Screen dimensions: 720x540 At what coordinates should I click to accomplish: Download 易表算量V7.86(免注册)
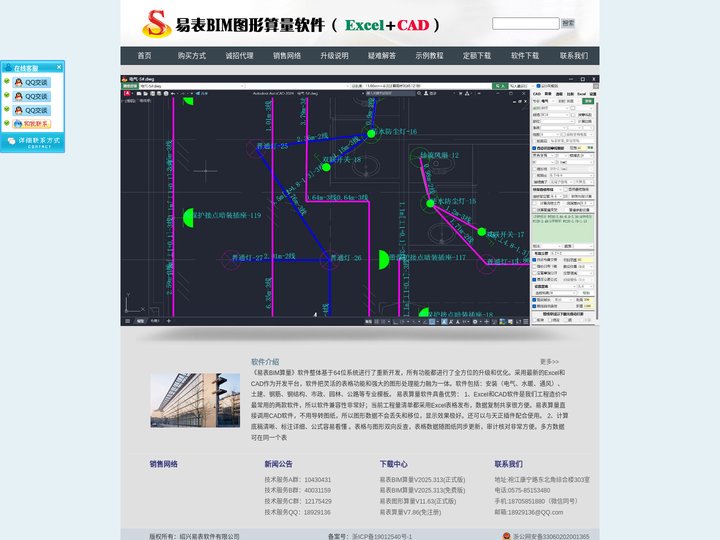pos(410,512)
